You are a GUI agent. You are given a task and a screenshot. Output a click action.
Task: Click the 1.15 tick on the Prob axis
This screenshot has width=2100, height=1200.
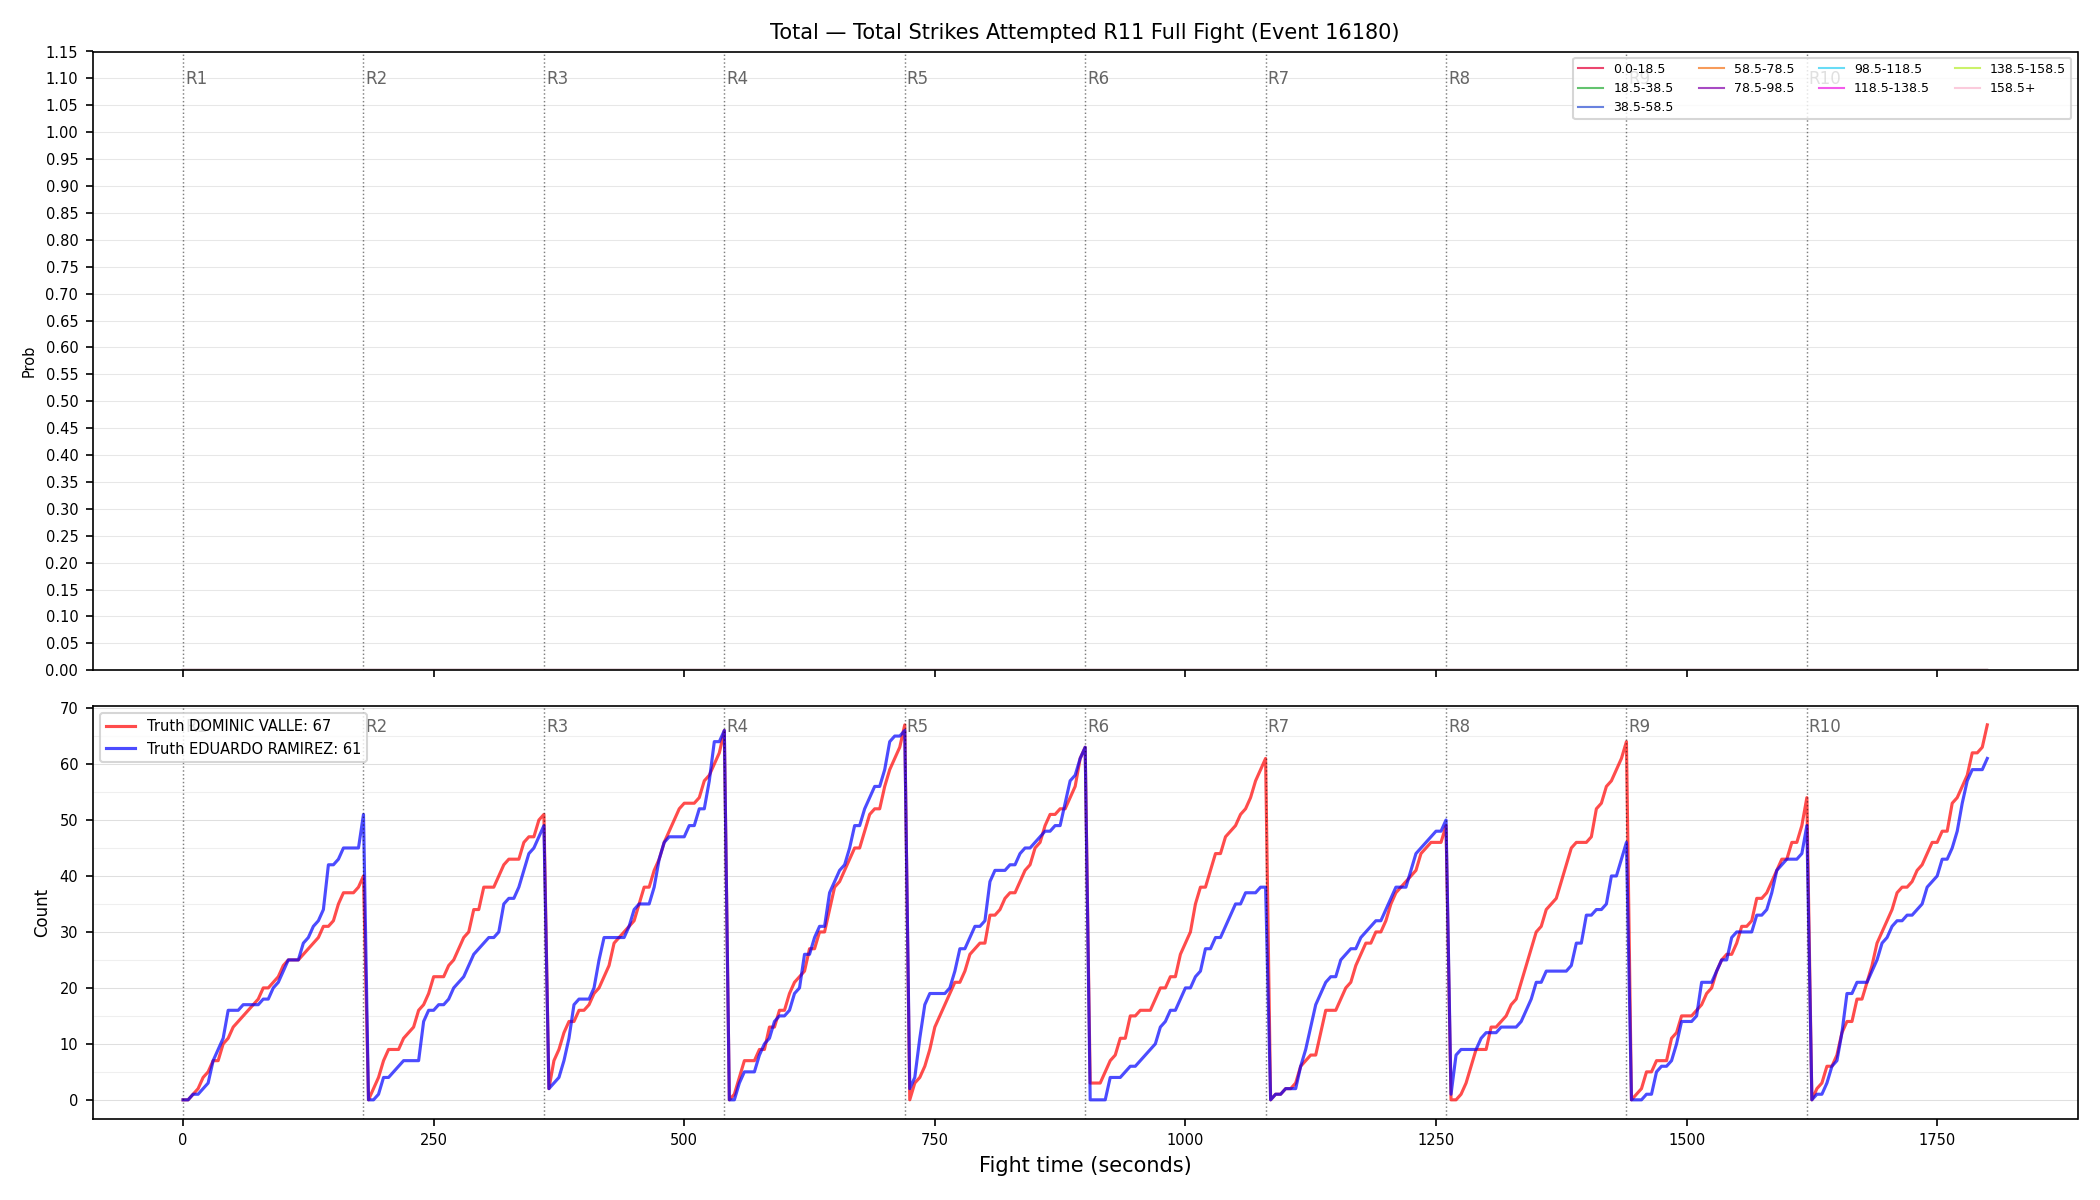tap(62, 52)
